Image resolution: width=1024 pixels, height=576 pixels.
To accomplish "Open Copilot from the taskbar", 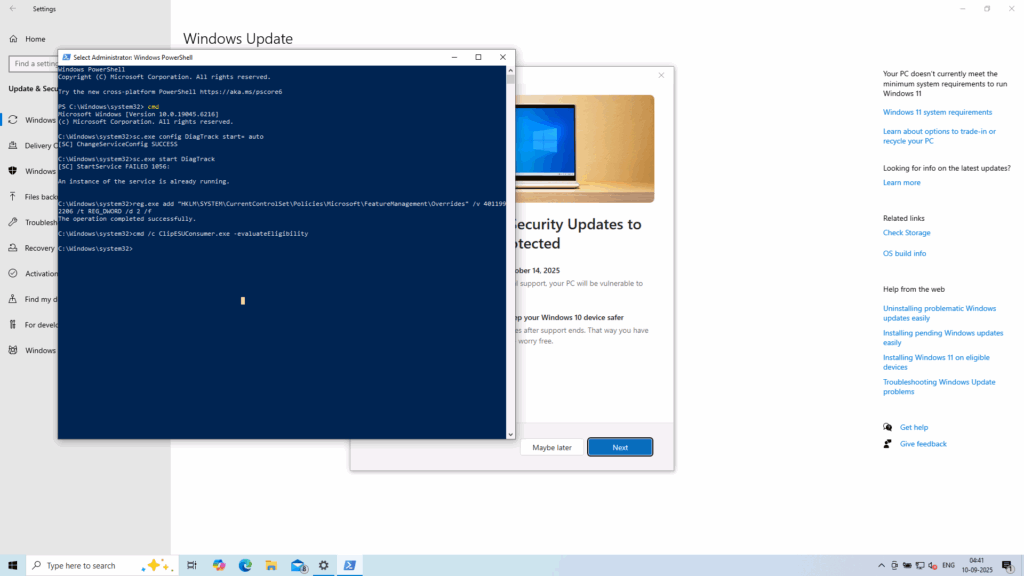I will 218,565.
